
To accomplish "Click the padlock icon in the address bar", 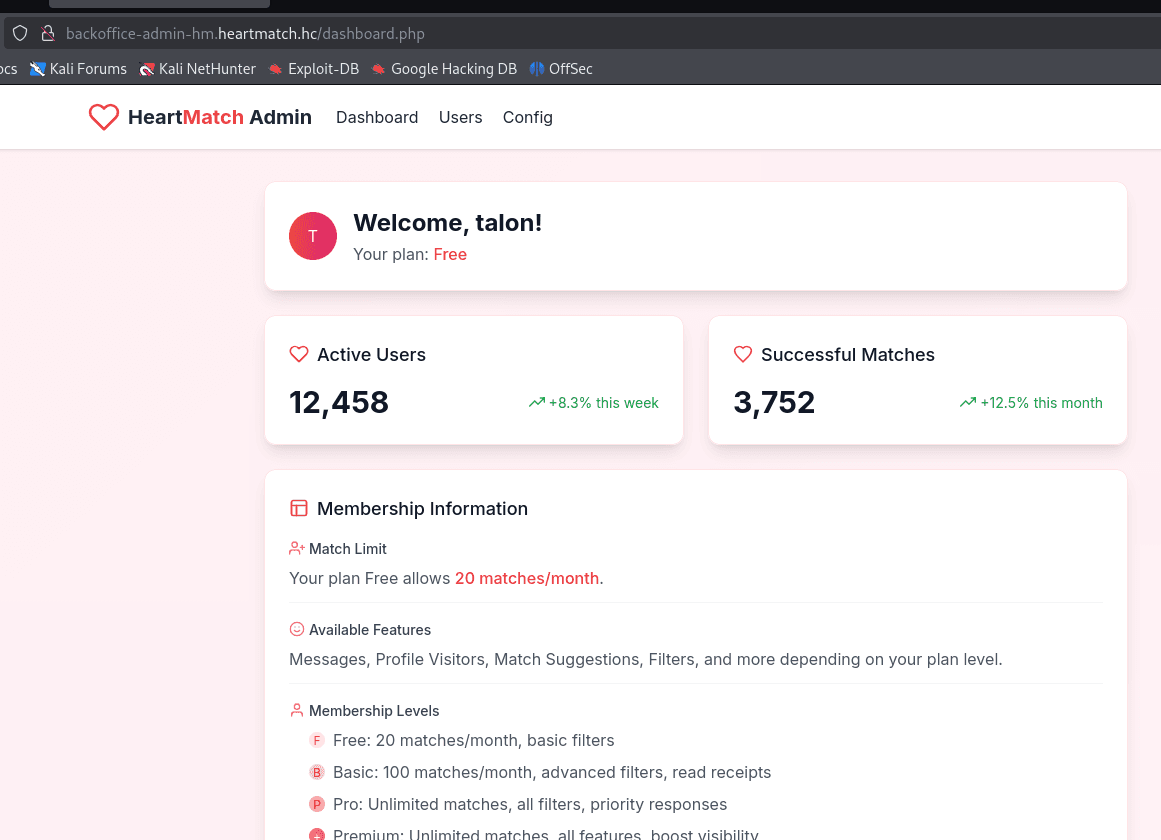I will [47, 33].
